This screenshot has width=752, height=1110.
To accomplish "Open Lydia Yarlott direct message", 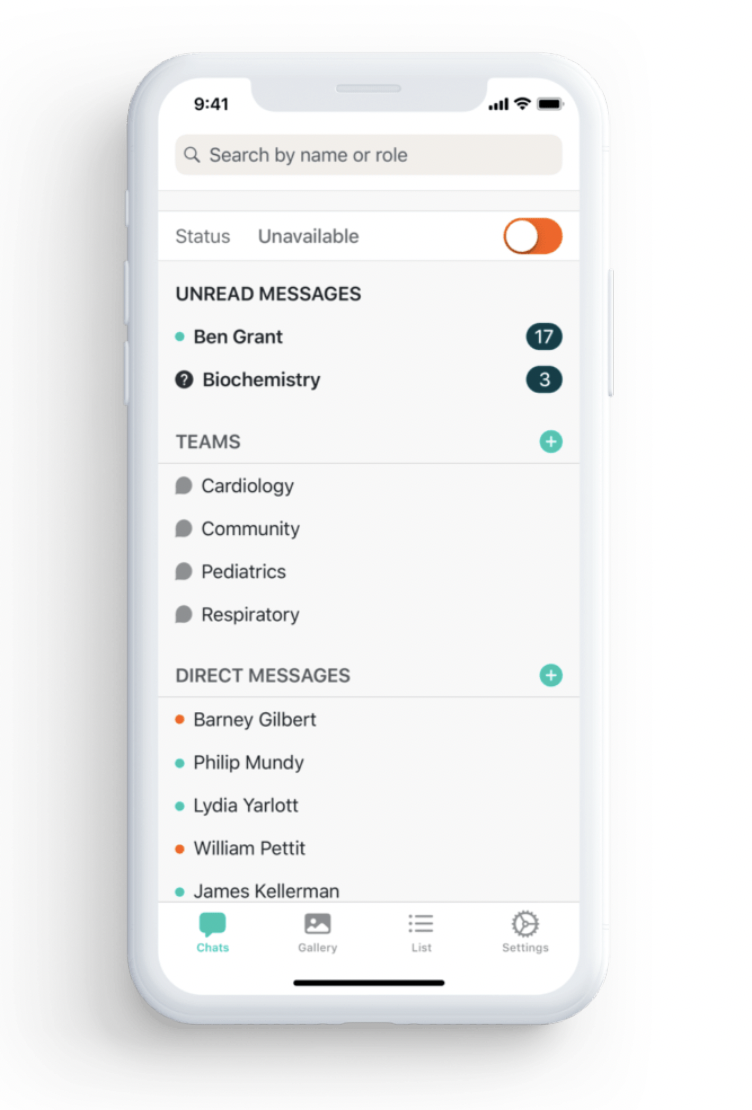I will click(368, 806).
